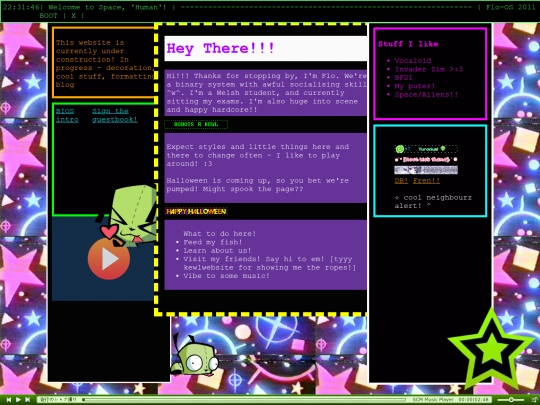Click the GIR dog peeking at bottom
Image resolution: width=540 pixels, height=405 pixels.
pyautogui.click(x=195, y=356)
